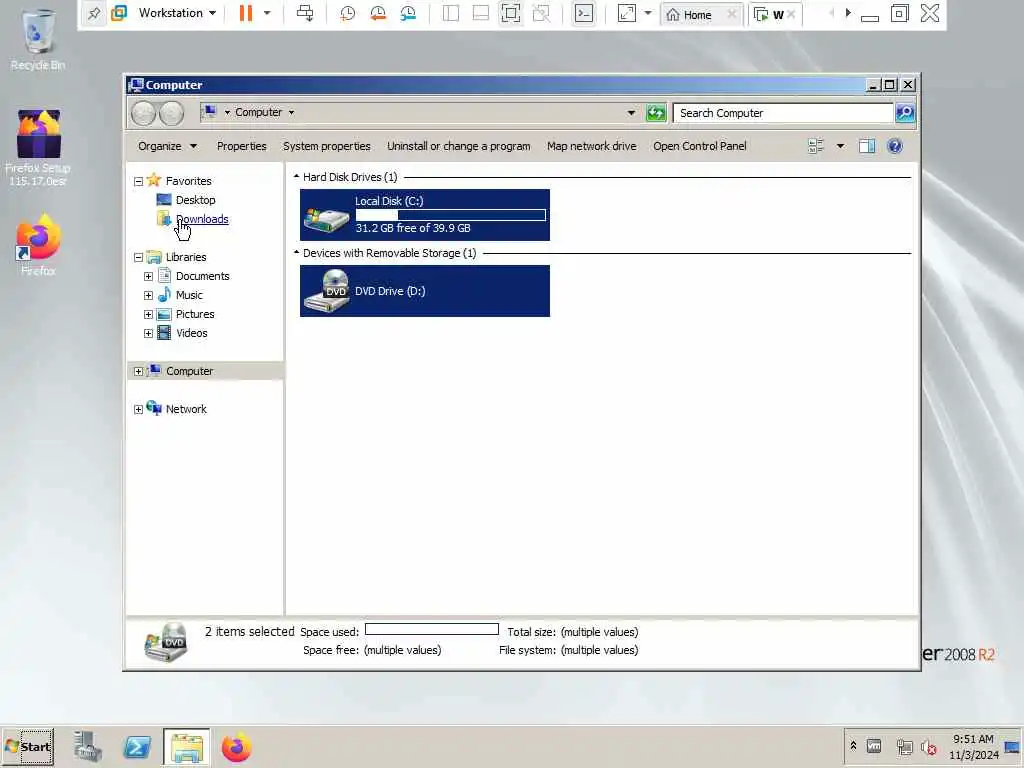Viewport: 1024px width, 768px height.
Task: Click the Send Ctrl+Alt+Del icon
Action: (x=305, y=13)
